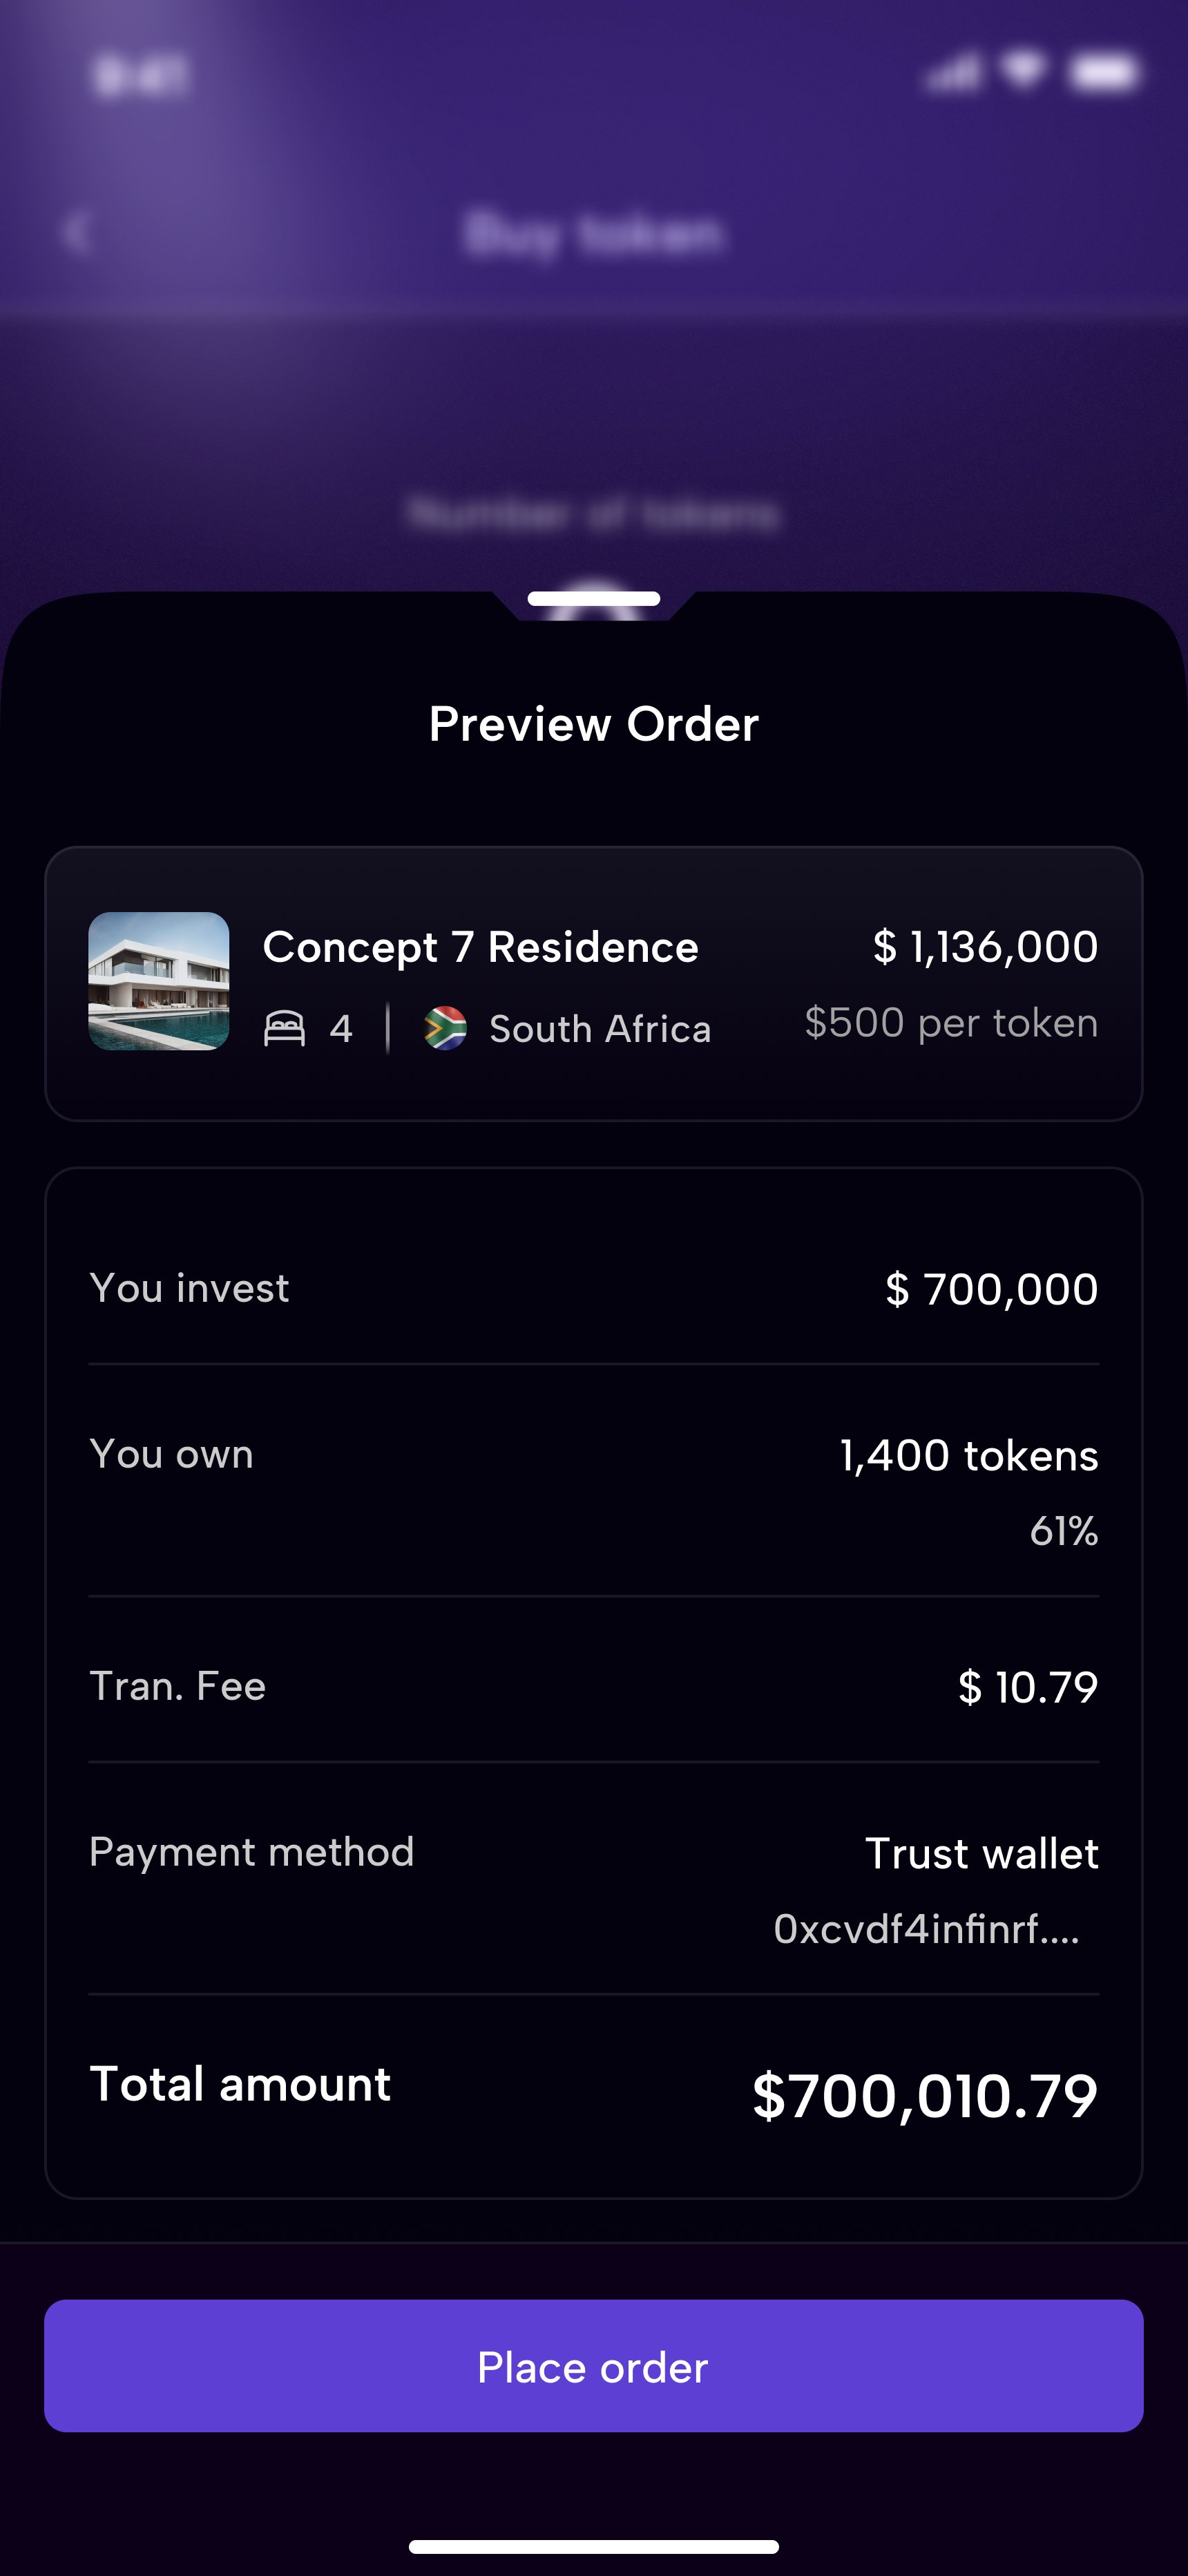Click the bed icon for bedrooms

284,1028
